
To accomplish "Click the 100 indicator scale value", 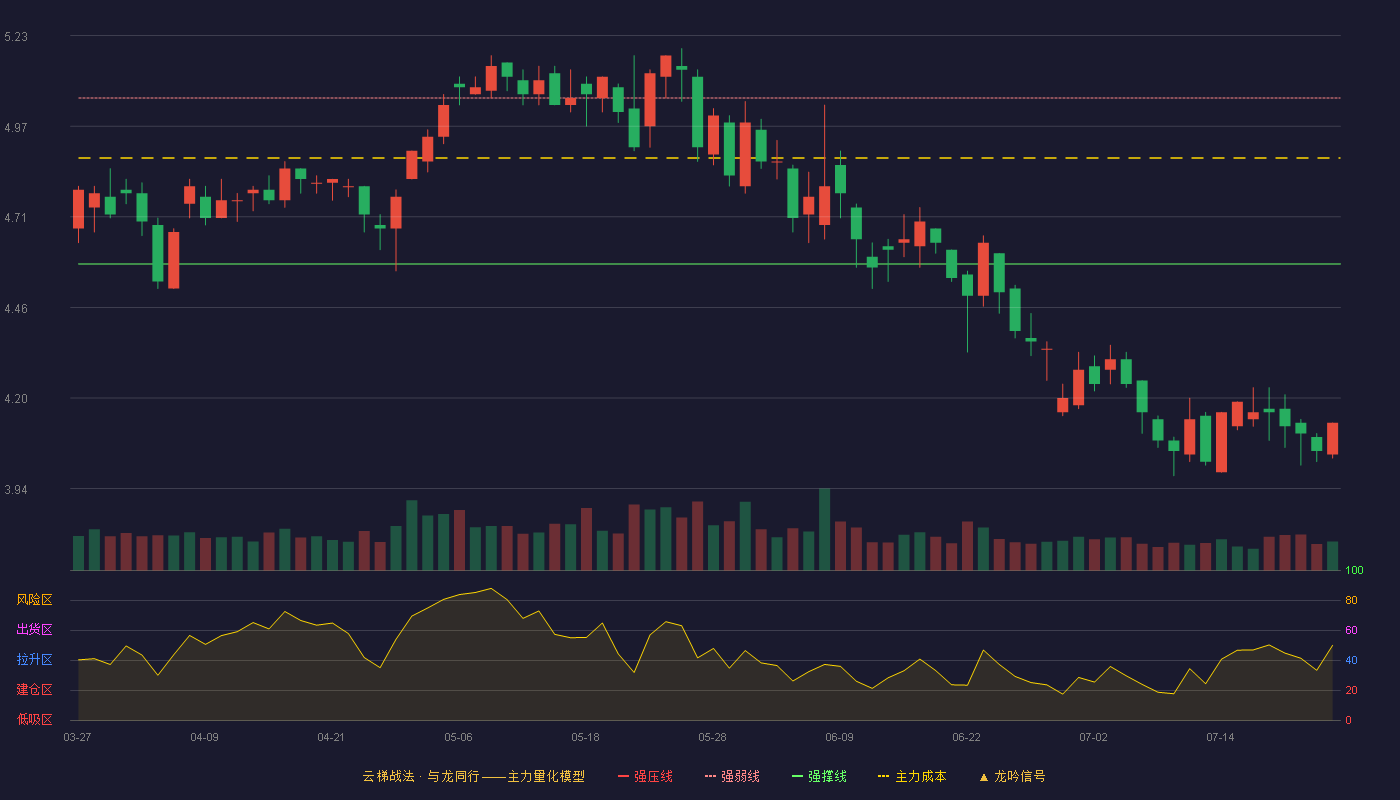I will [x=1354, y=571].
